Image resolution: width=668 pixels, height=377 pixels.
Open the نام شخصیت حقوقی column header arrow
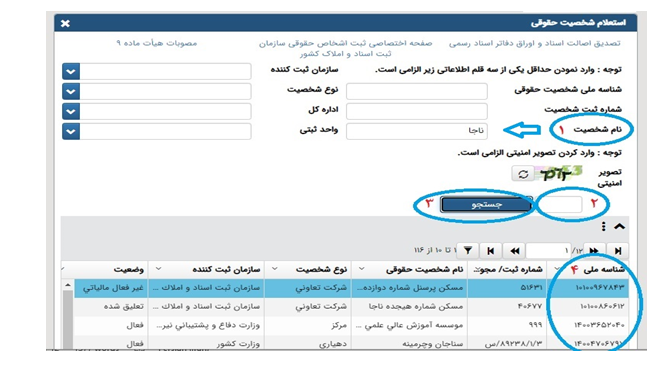coord(361,269)
